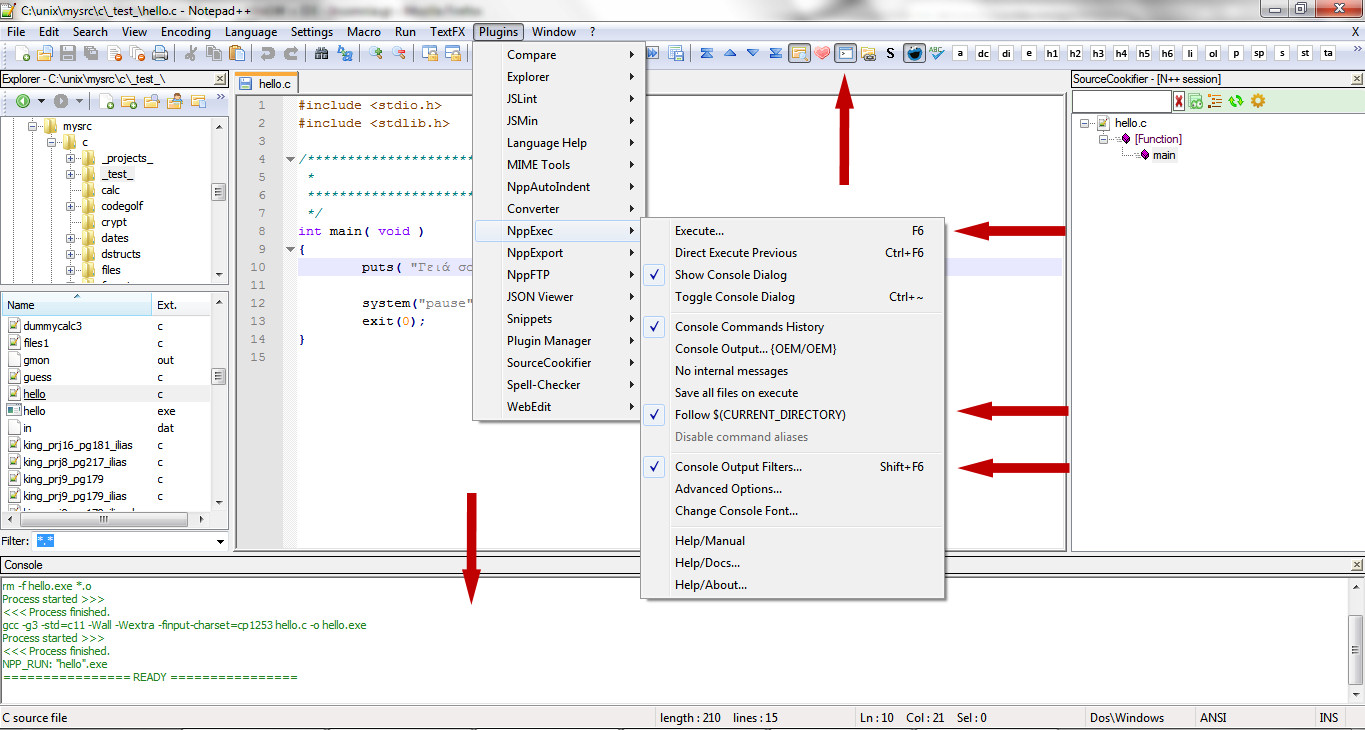
Task: Click the bold S toolbar icon
Action: pos(891,53)
